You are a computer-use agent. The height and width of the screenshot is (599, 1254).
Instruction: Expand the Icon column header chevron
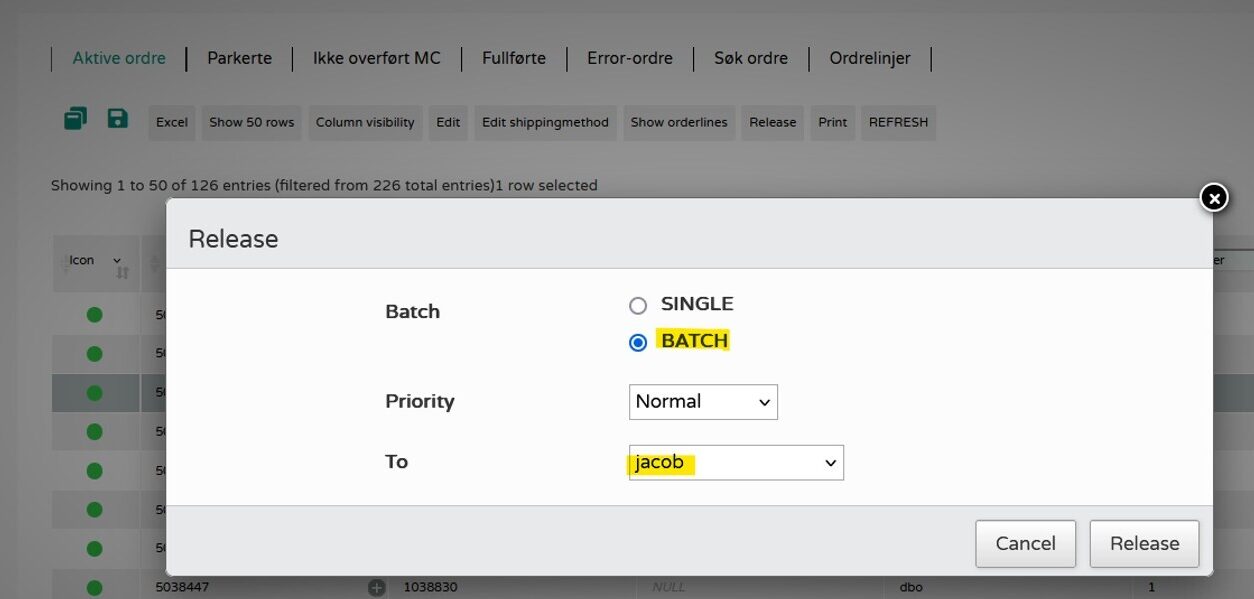(117, 260)
